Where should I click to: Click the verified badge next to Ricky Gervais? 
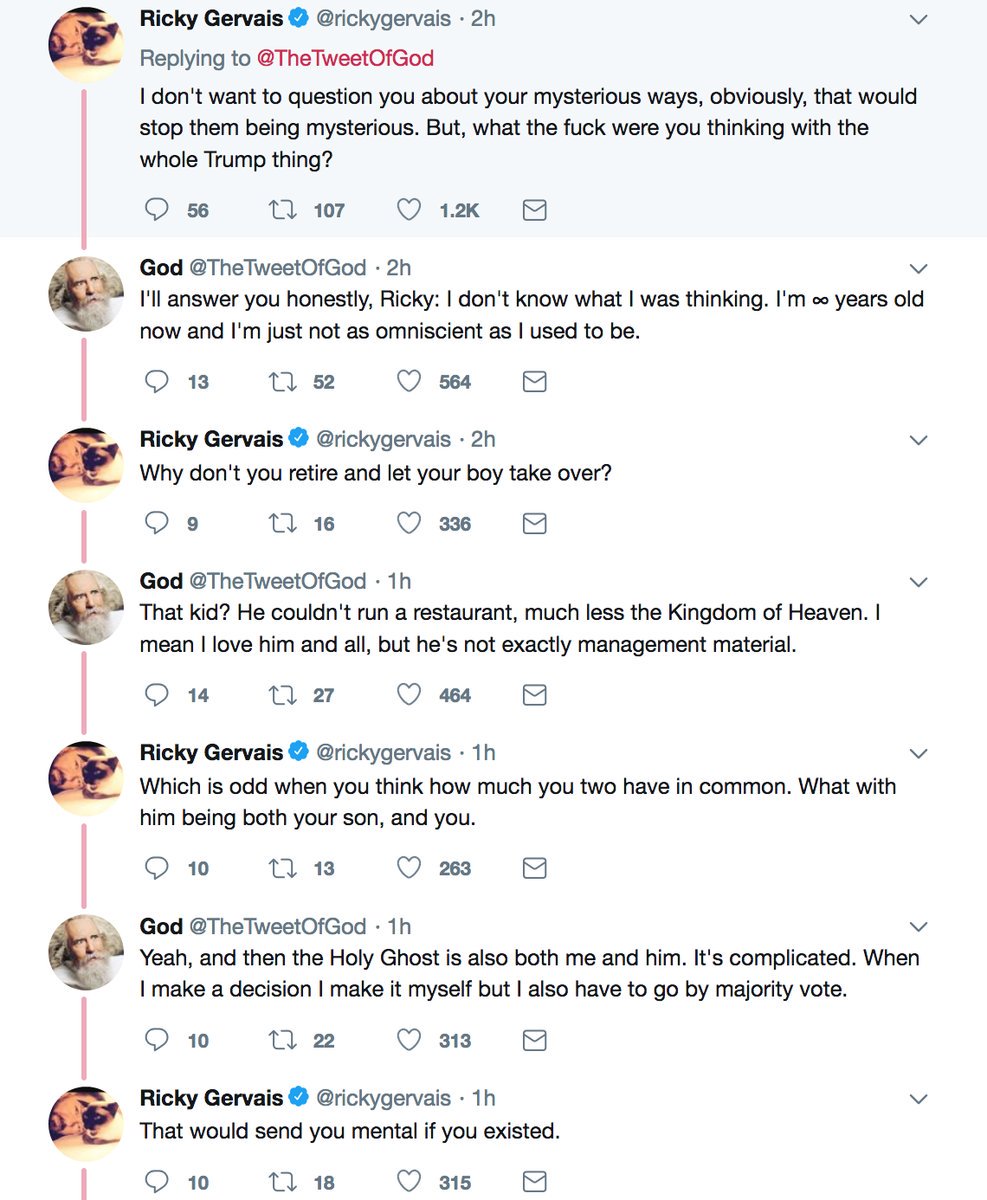pos(297,18)
